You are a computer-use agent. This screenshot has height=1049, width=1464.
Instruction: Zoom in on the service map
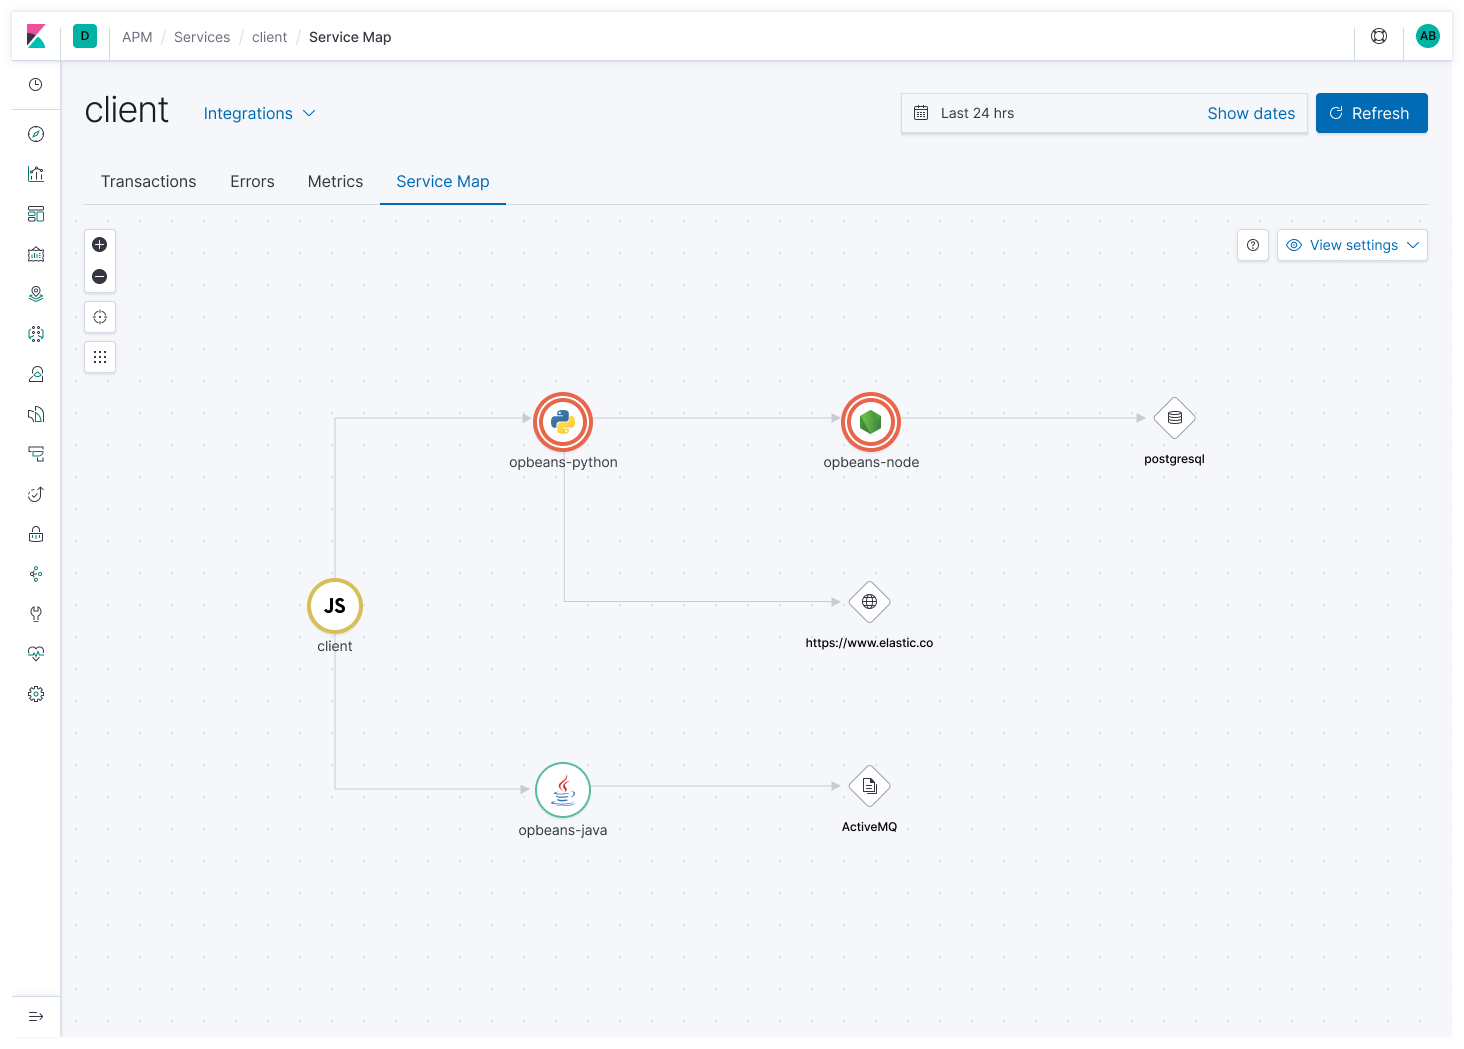point(99,244)
